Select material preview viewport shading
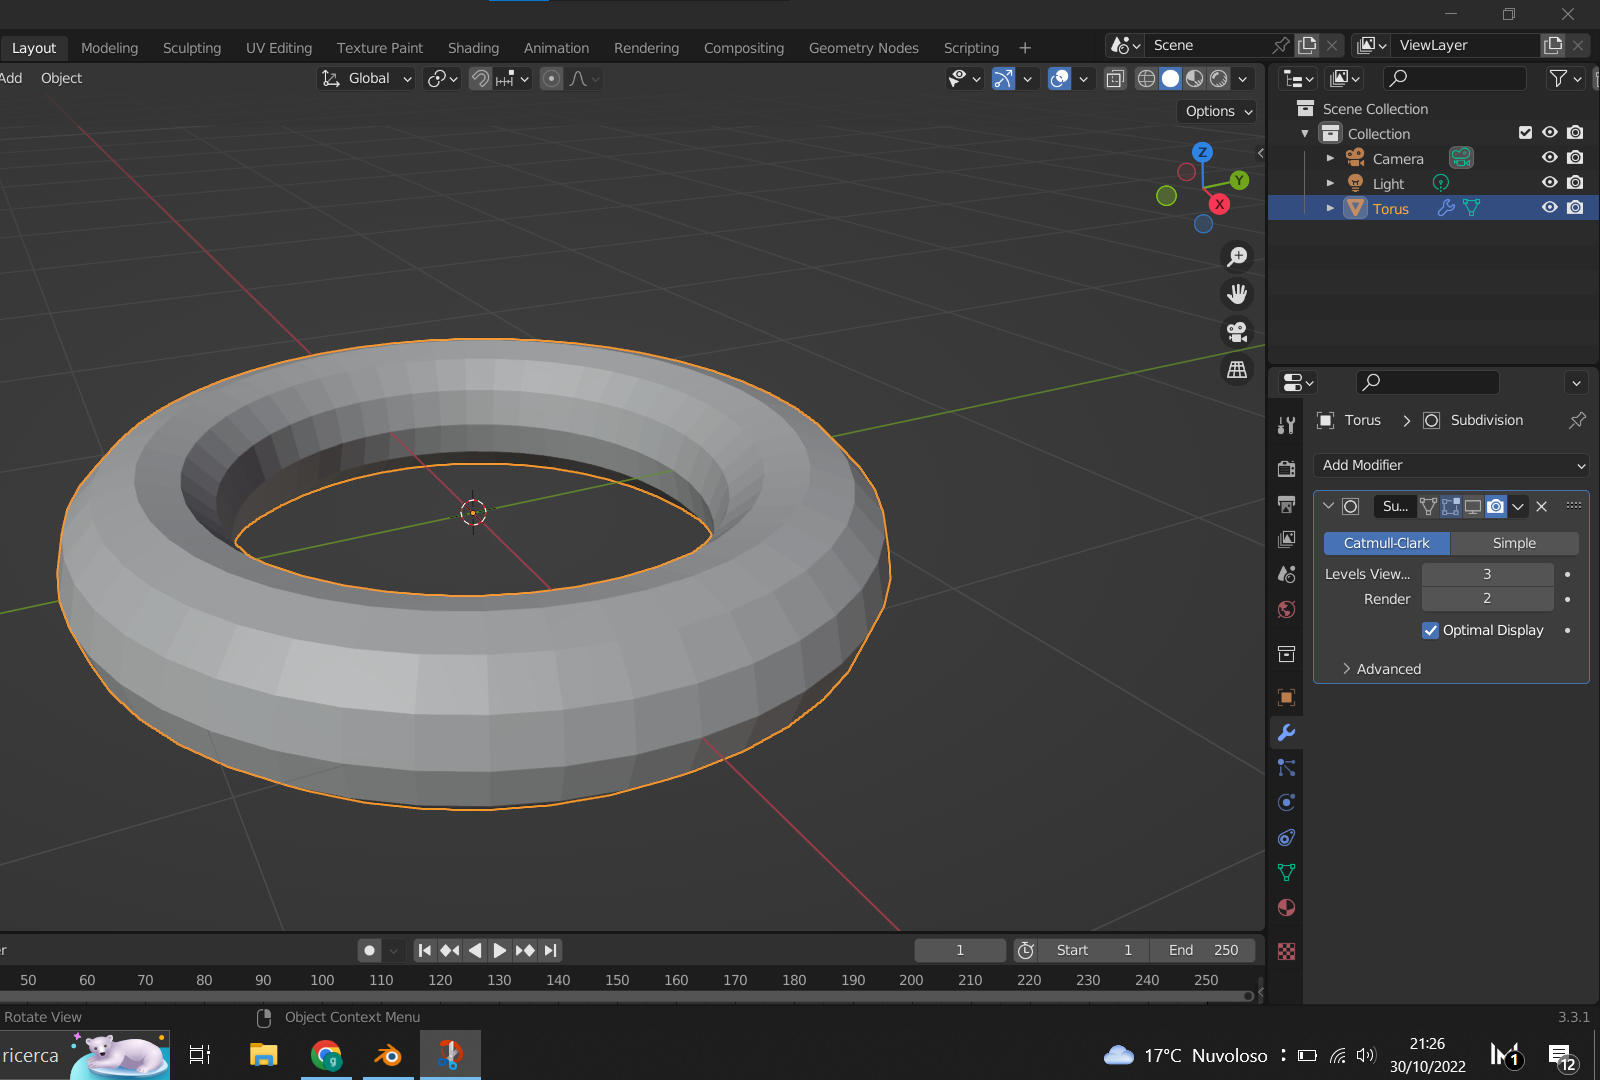 [1194, 79]
